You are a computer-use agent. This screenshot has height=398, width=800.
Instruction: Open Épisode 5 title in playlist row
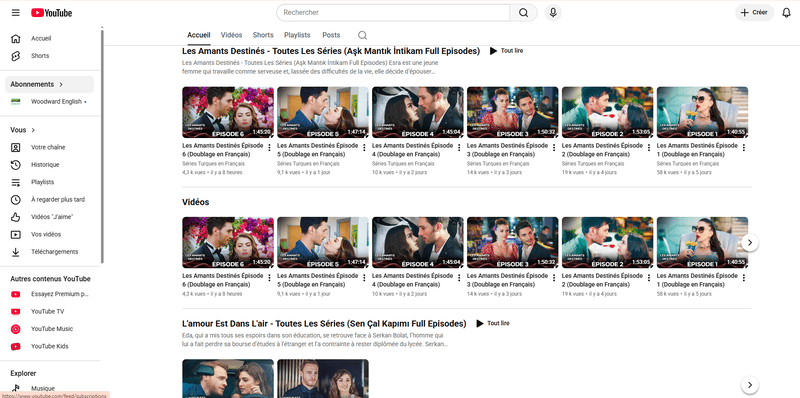point(318,150)
